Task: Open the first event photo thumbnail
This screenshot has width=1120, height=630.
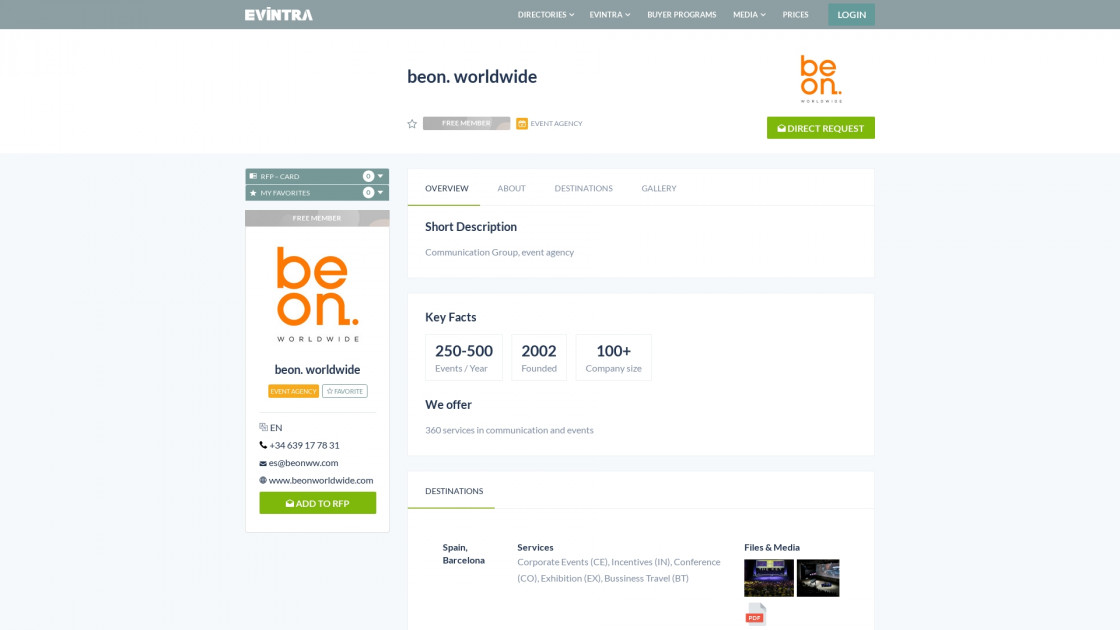Action: 768,577
